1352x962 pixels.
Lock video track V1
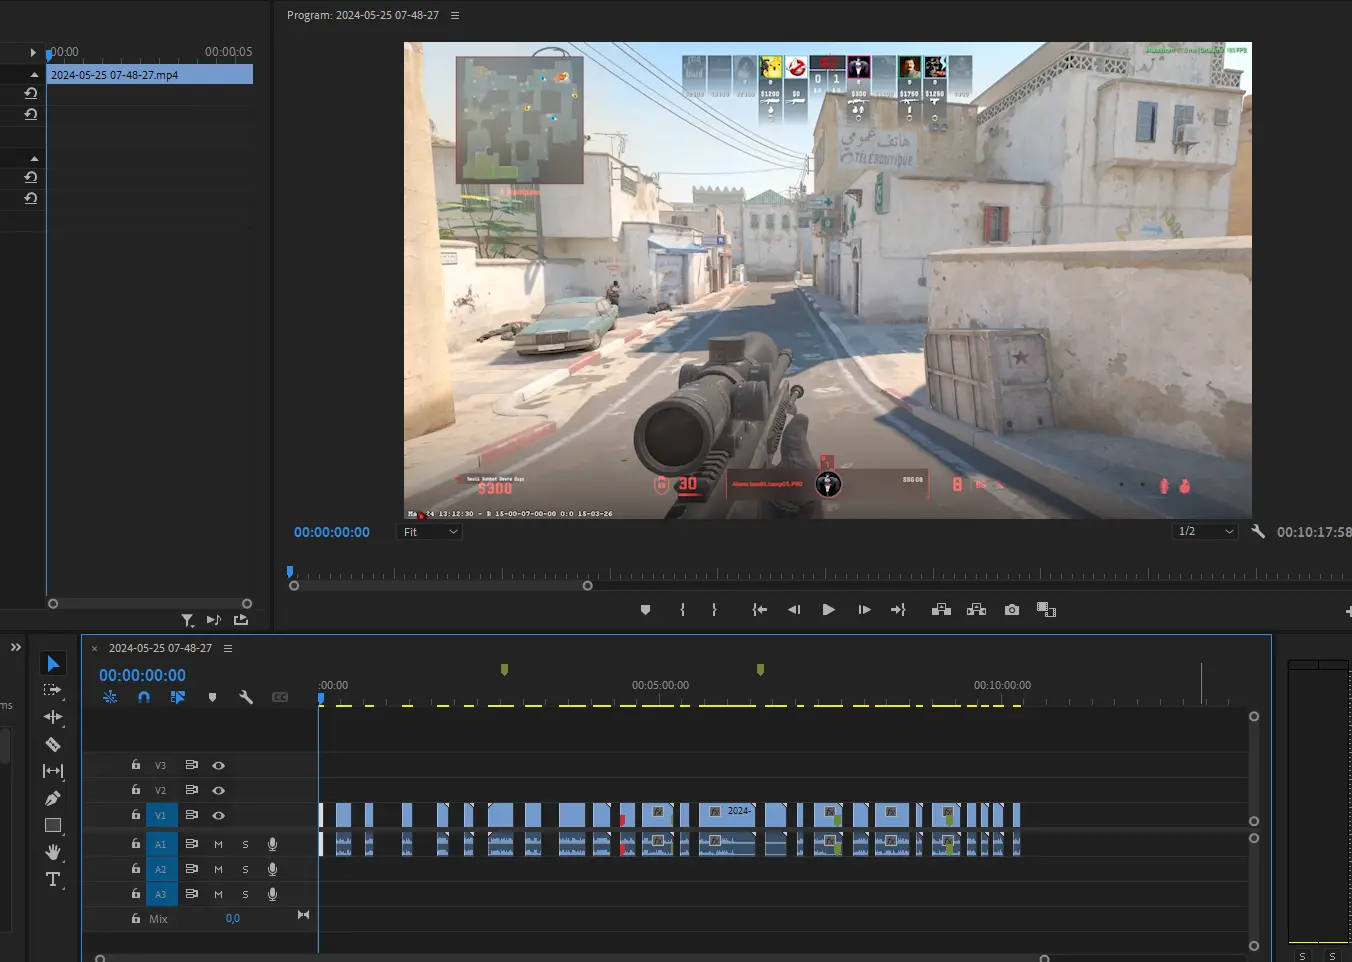tap(136, 815)
